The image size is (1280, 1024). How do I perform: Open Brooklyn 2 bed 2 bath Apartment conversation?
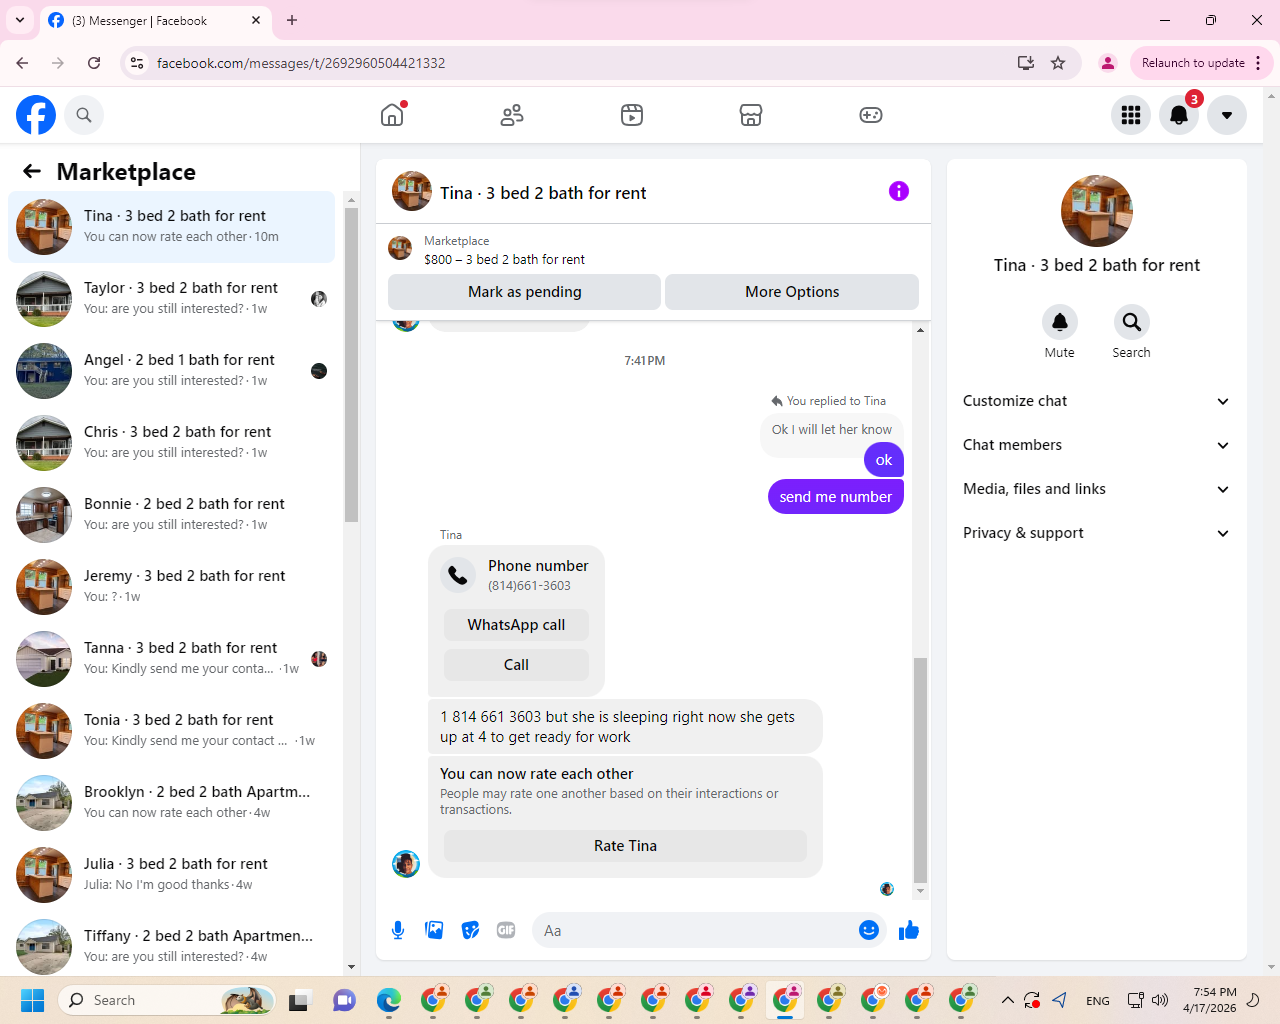pos(171,803)
